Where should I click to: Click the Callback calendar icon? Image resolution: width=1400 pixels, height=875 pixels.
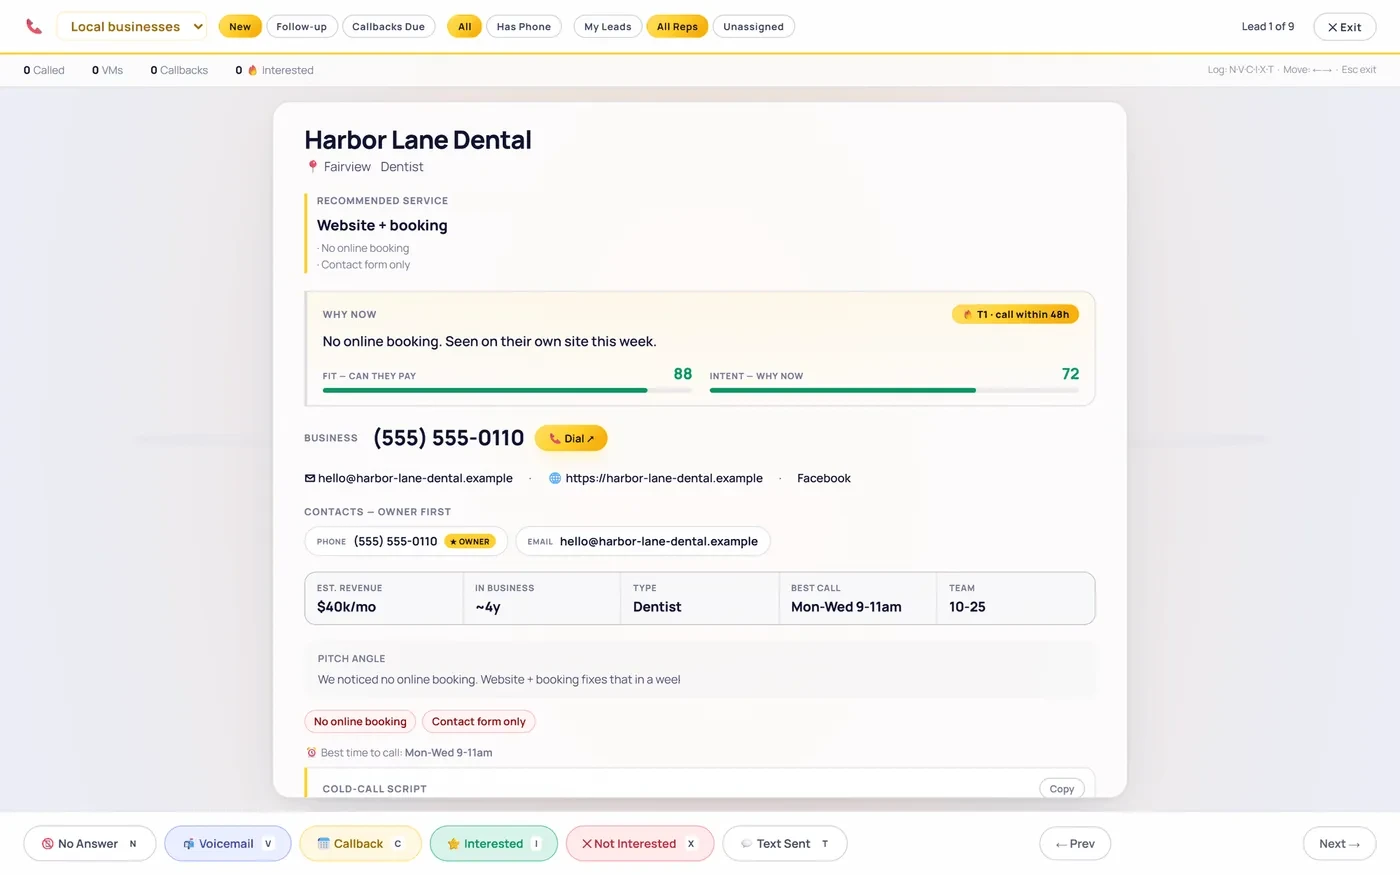click(323, 844)
